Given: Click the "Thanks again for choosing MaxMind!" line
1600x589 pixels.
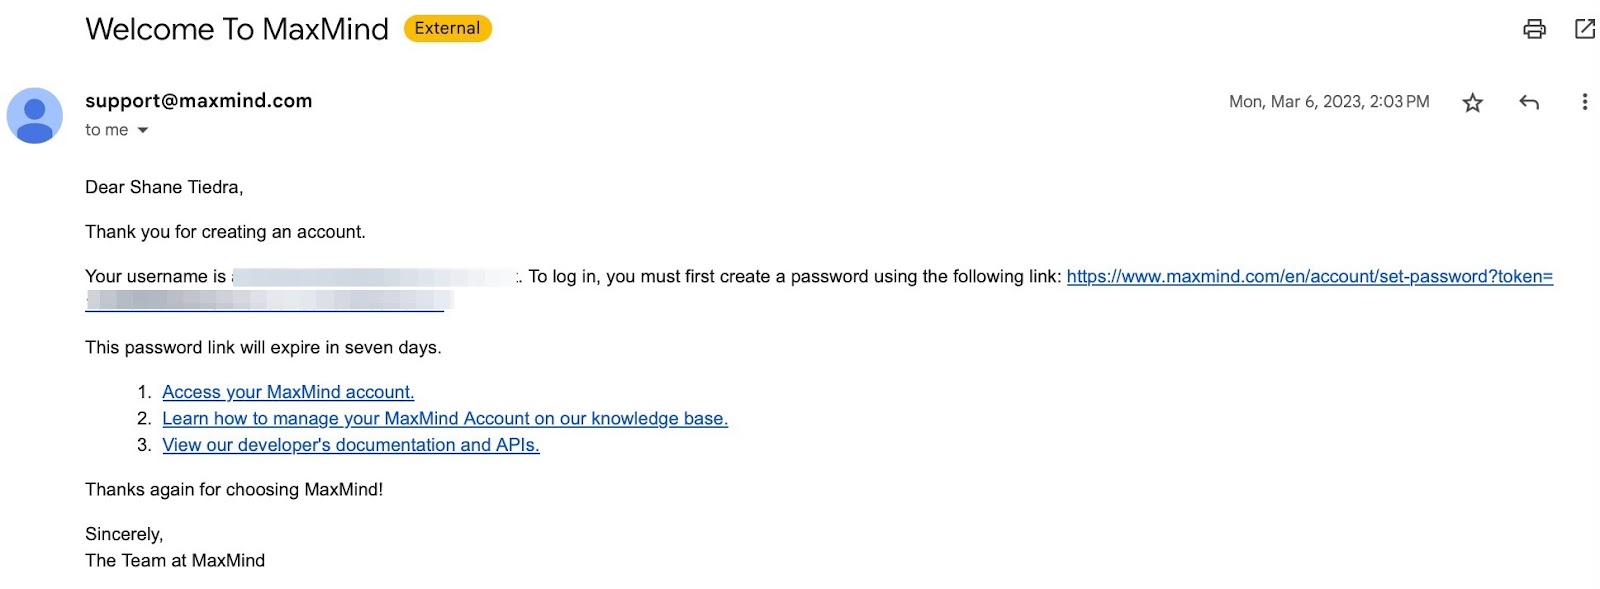Looking at the screenshot, I should (234, 490).
